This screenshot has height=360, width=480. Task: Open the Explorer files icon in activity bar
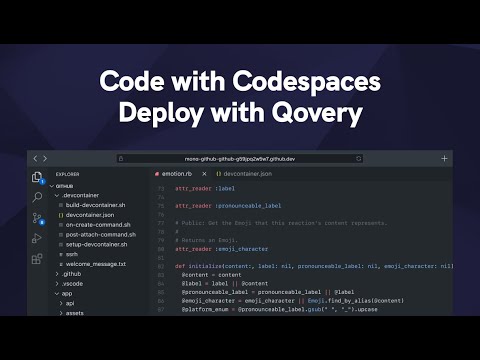(37, 177)
